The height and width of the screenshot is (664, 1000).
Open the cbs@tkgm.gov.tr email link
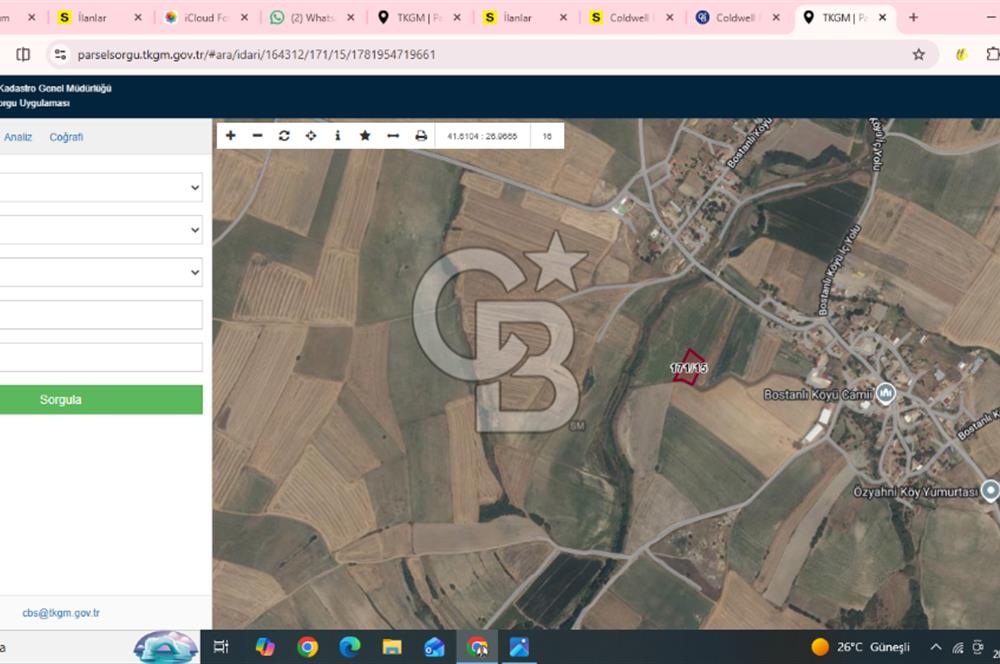[61, 613]
